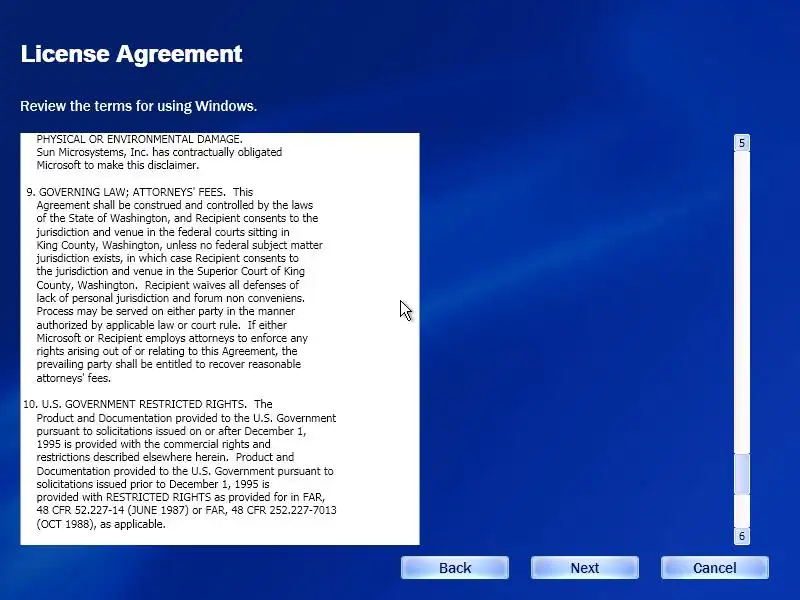800x600 pixels.
Task: Click the Next button
Action: pos(585,568)
